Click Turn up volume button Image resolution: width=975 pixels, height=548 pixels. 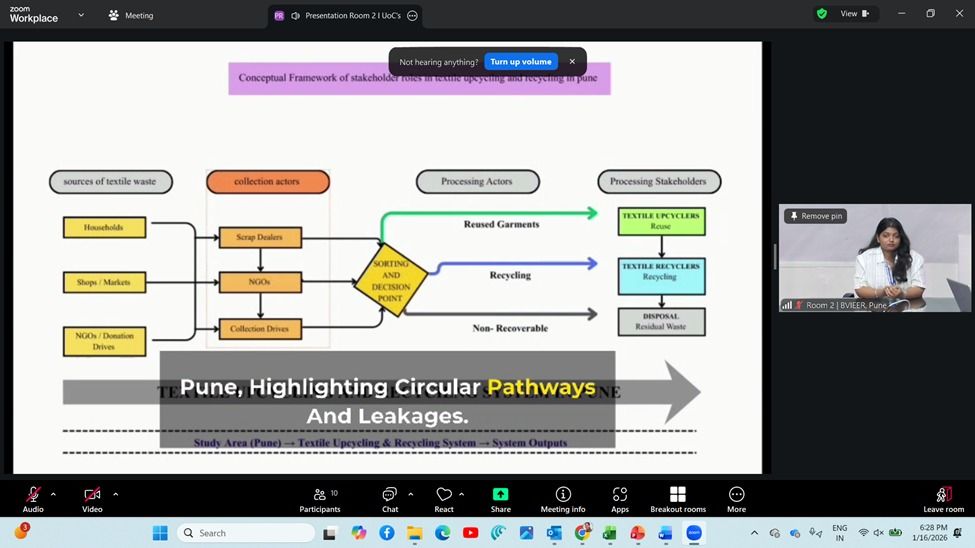click(x=520, y=62)
